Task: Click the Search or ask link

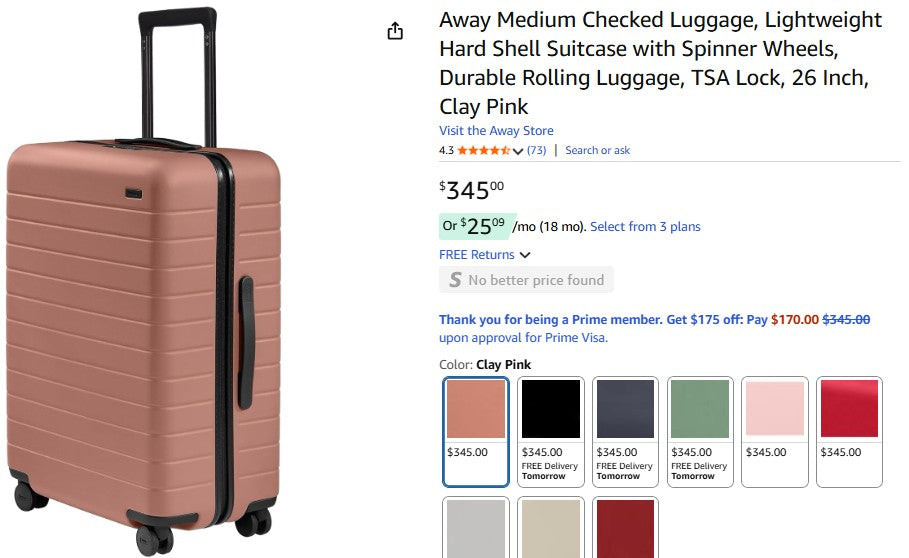Action: pyautogui.click(x=598, y=151)
